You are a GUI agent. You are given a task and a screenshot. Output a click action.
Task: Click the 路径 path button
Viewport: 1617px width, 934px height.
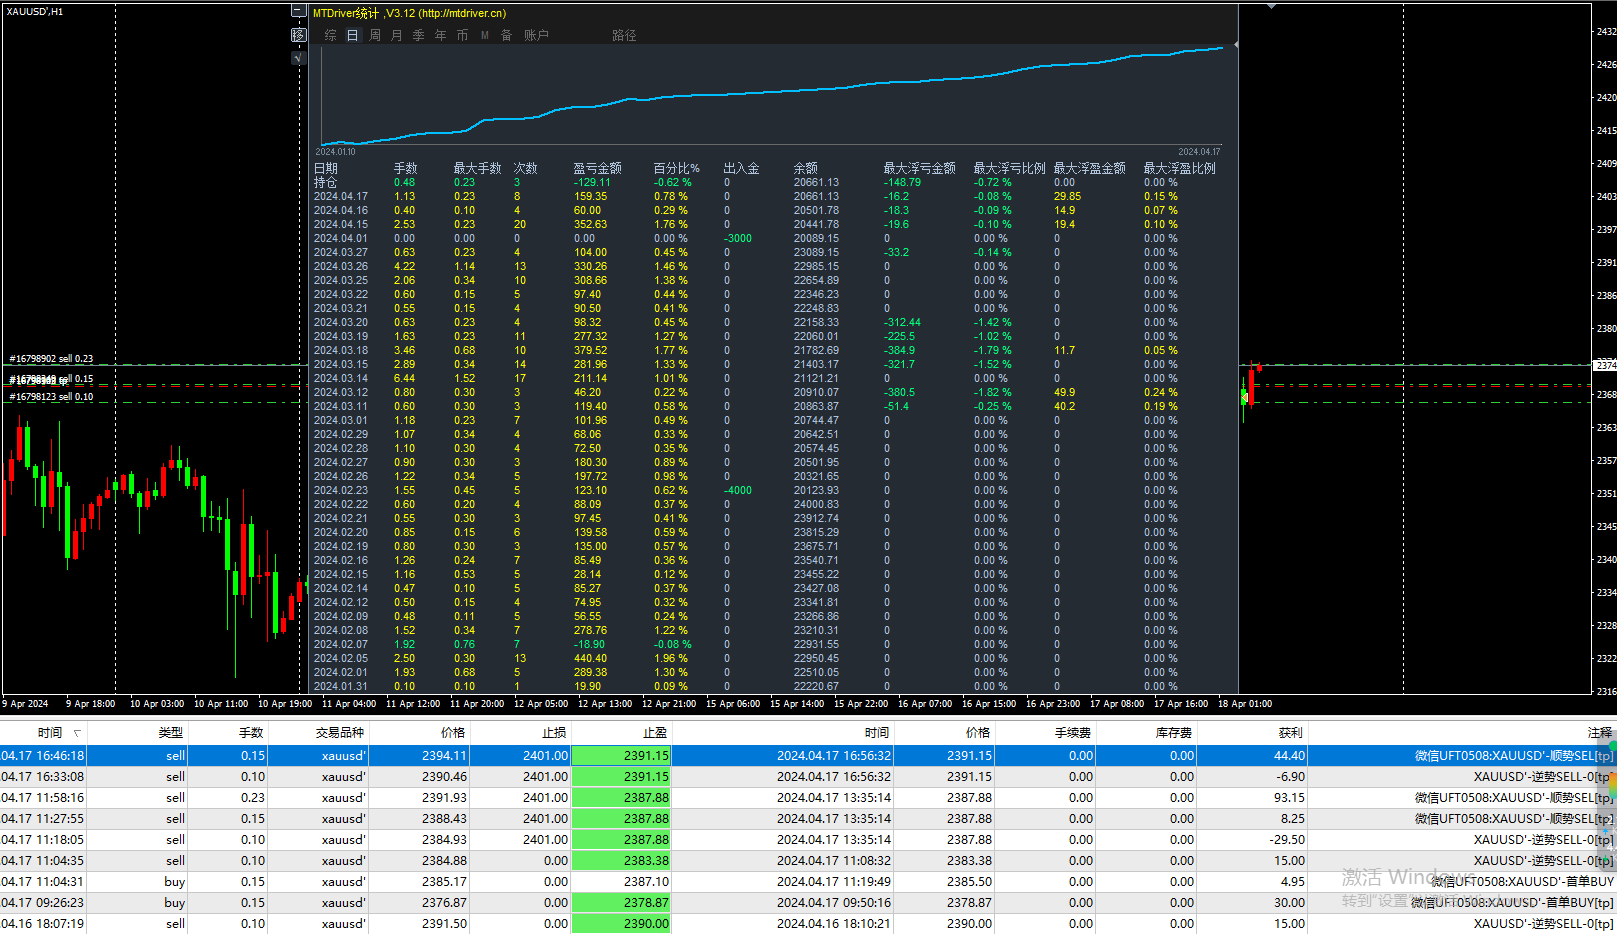point(625,35)
